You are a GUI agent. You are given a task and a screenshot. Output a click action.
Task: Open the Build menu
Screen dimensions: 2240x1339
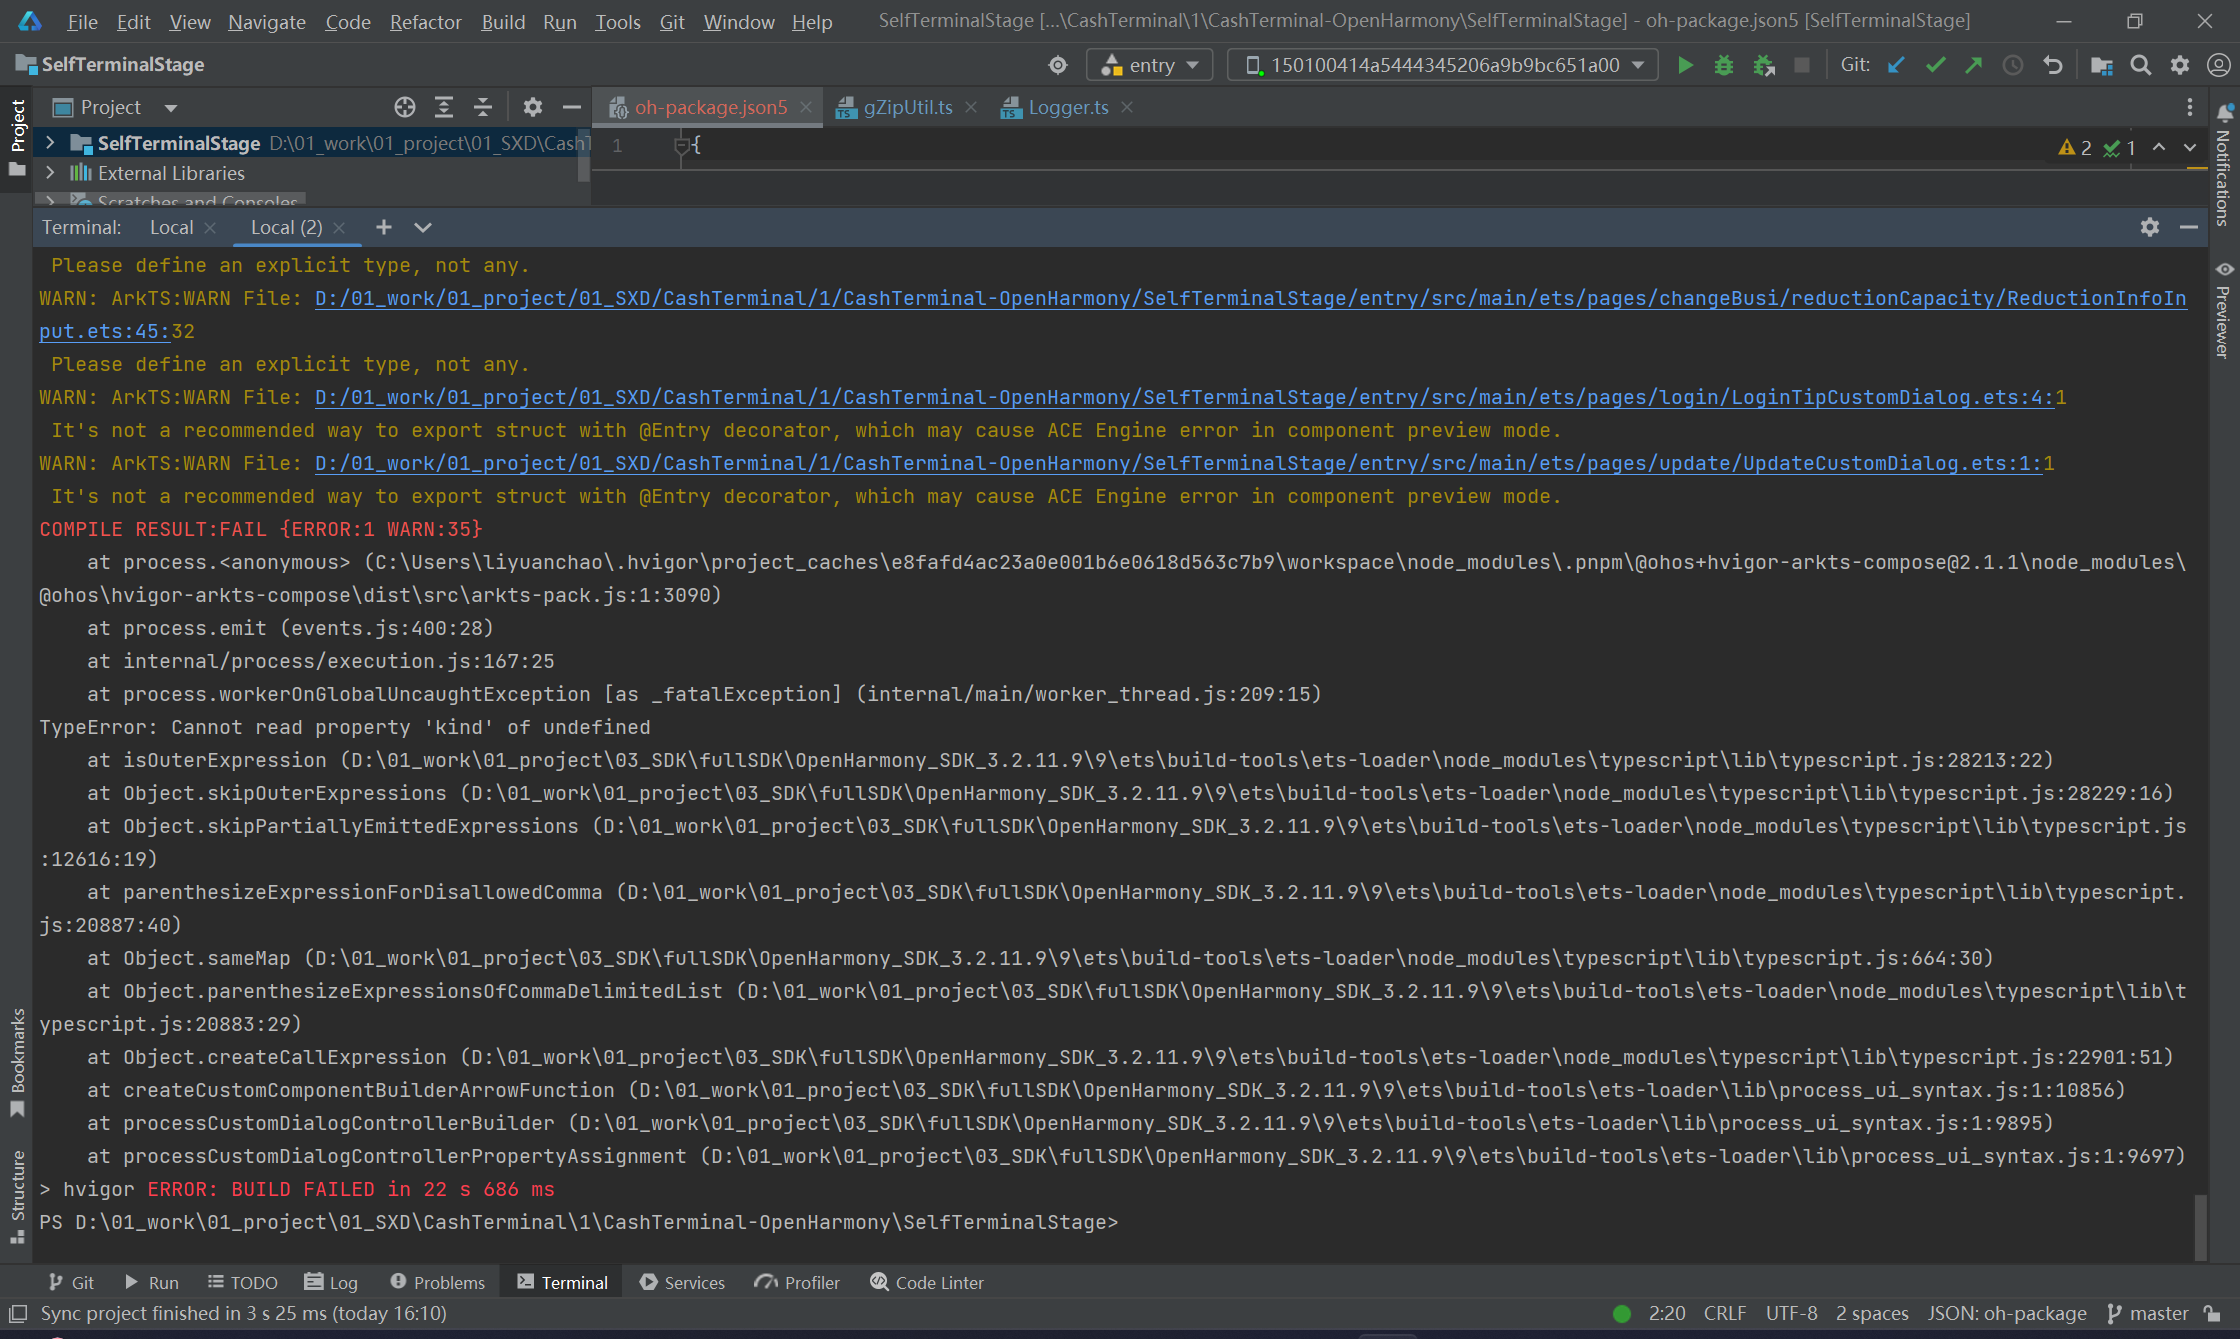(x=503, y=22)
